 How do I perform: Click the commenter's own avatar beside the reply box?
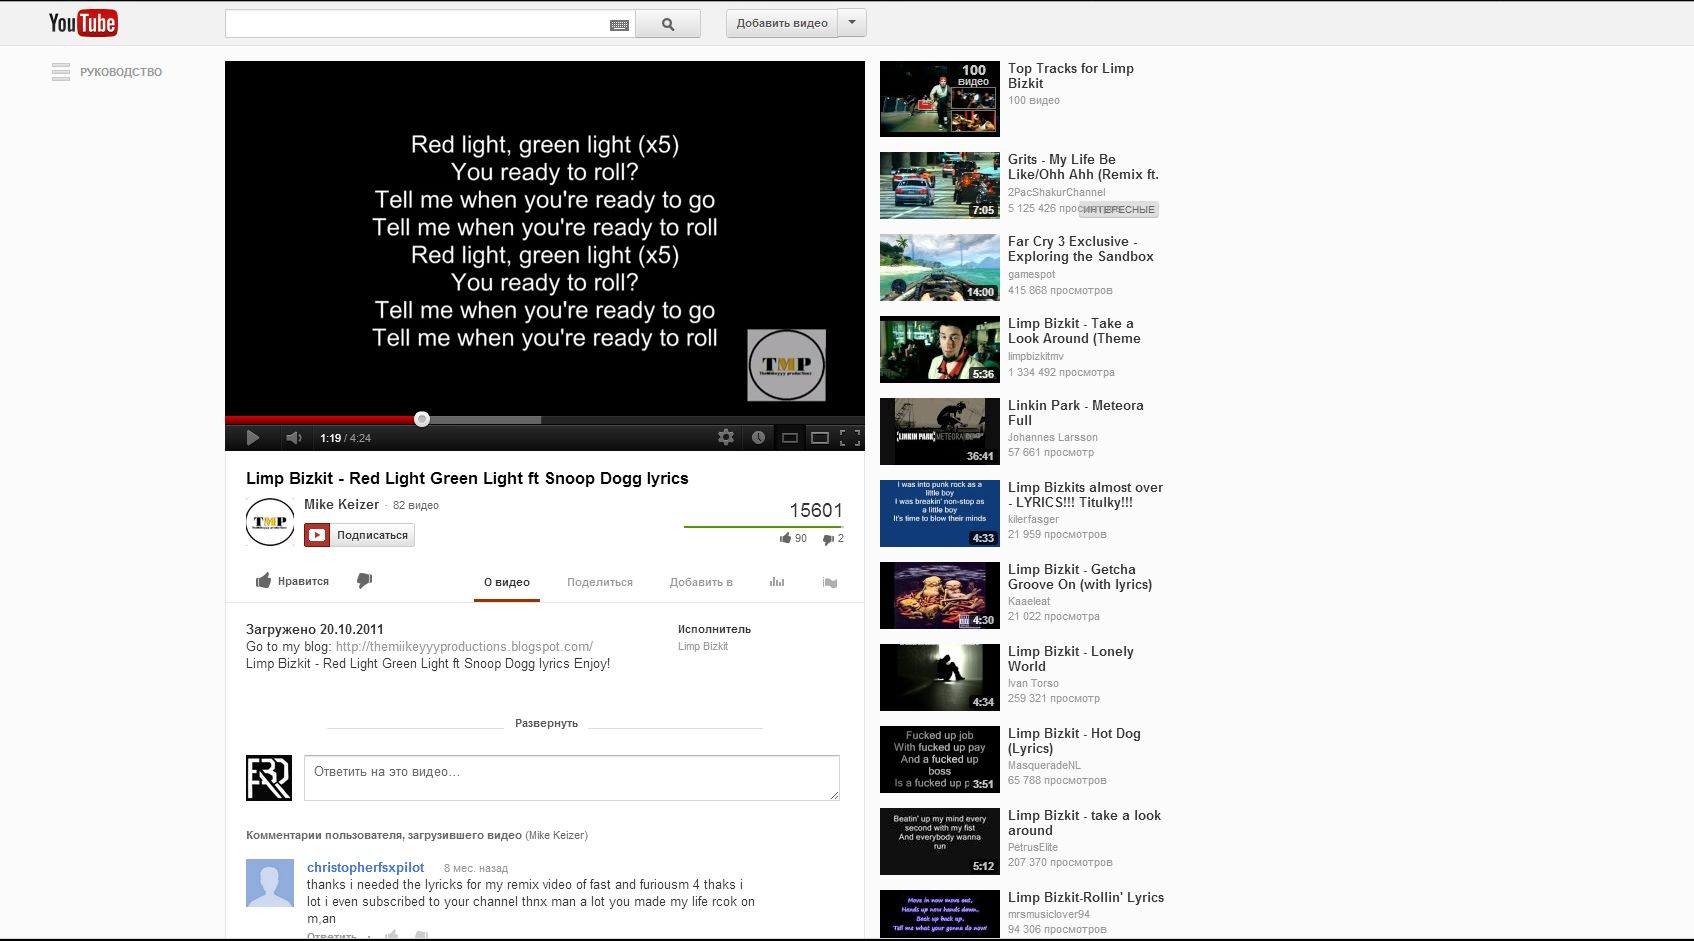(x=269, y=778)
